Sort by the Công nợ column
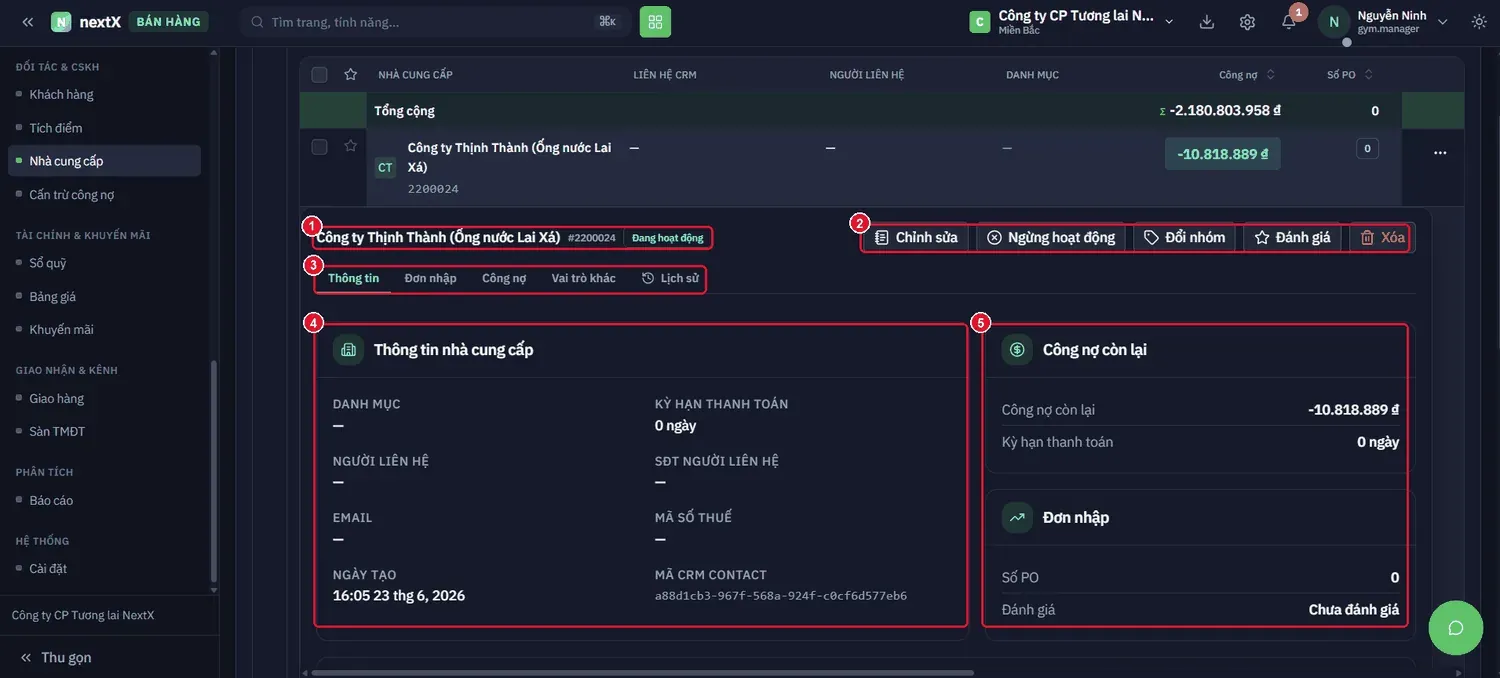 [1247, 74]
